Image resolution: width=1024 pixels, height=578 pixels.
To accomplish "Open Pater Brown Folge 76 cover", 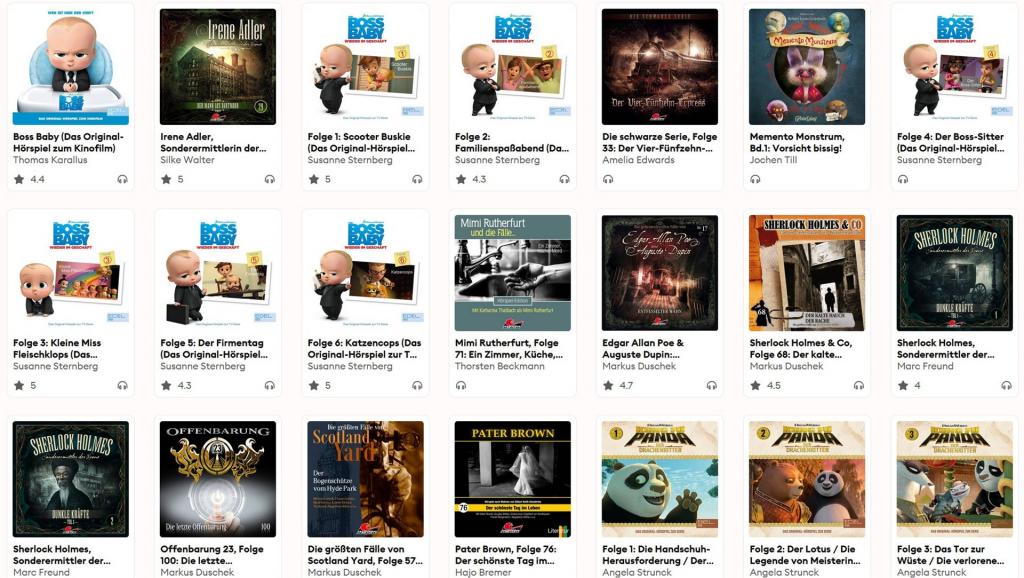I will pos(513,479).
